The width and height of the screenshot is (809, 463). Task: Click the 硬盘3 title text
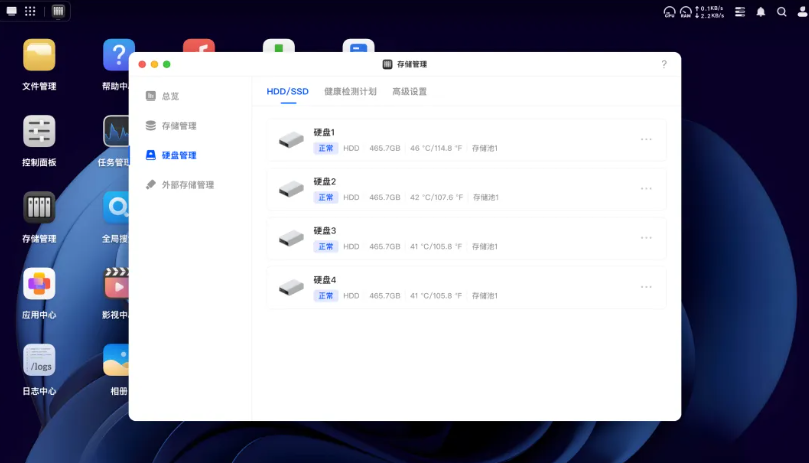click(325, 230)
